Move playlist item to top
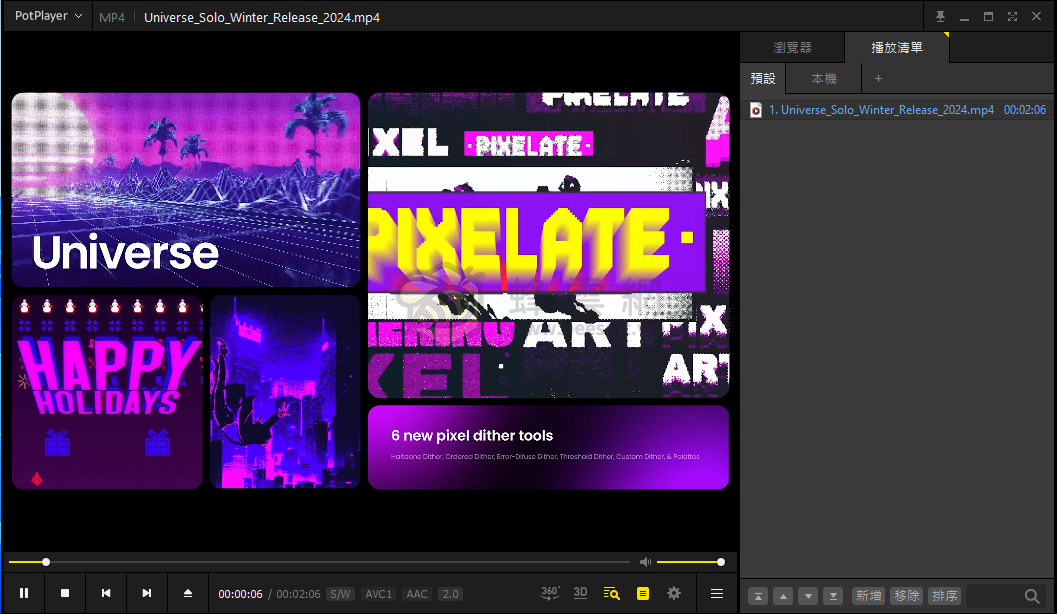 click(758, 596)
